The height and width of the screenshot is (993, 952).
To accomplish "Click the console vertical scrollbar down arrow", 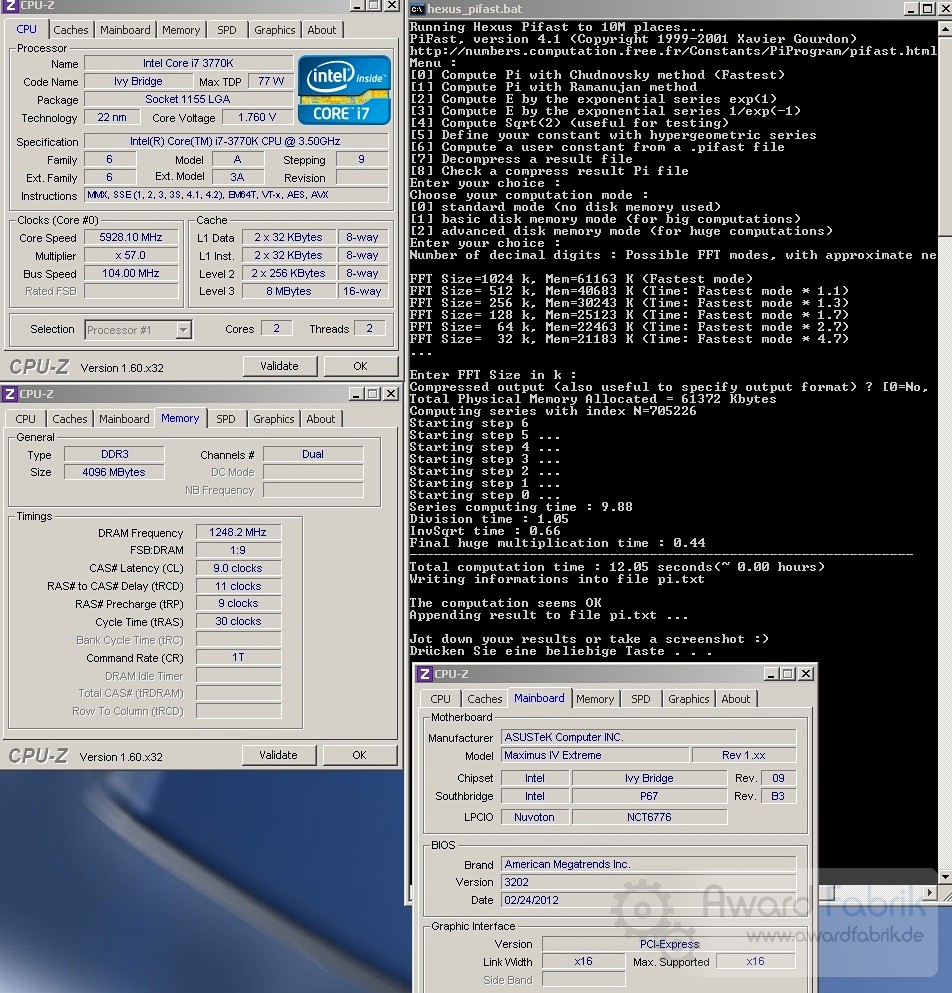I will (946, 877).
